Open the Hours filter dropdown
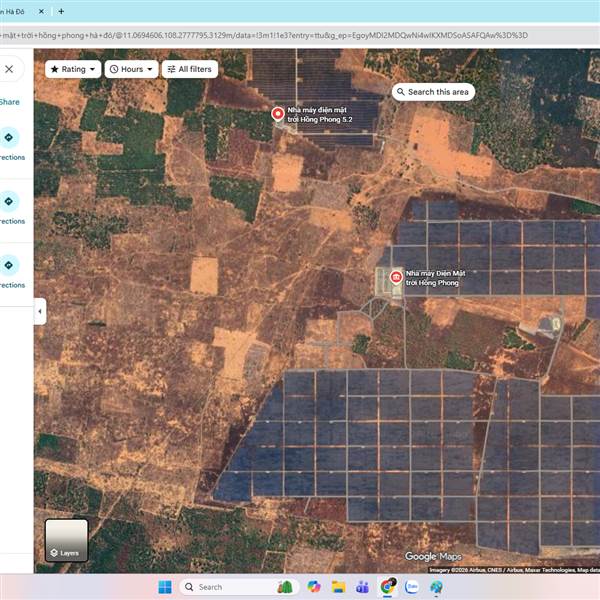Image resolution: width=600 pixels, height=600 pixels. pyautogui.click(x=132, y=69)
